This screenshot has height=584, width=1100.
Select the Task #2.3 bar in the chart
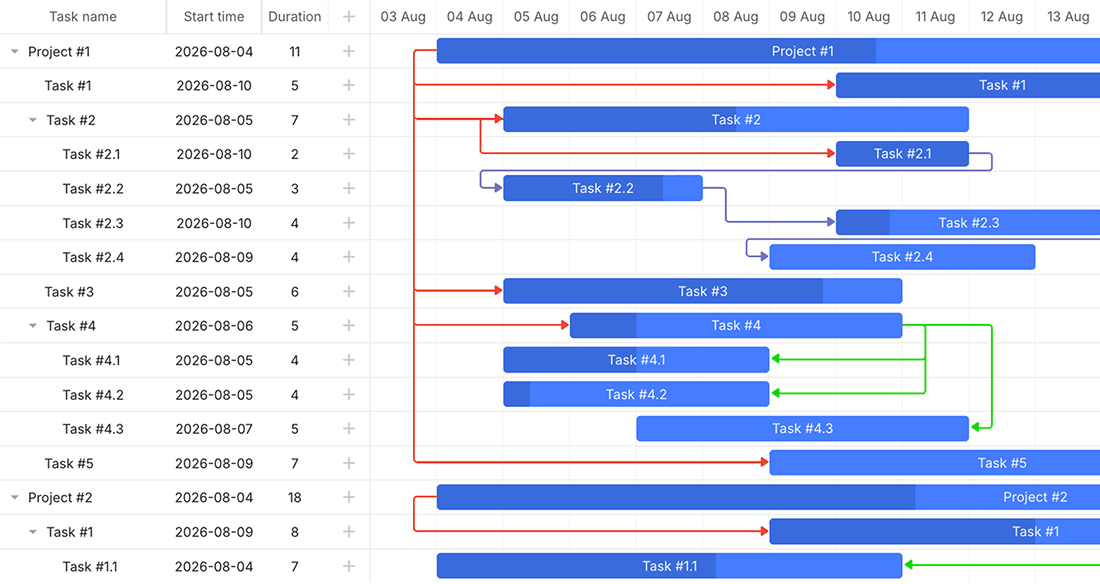coord(968,223)
